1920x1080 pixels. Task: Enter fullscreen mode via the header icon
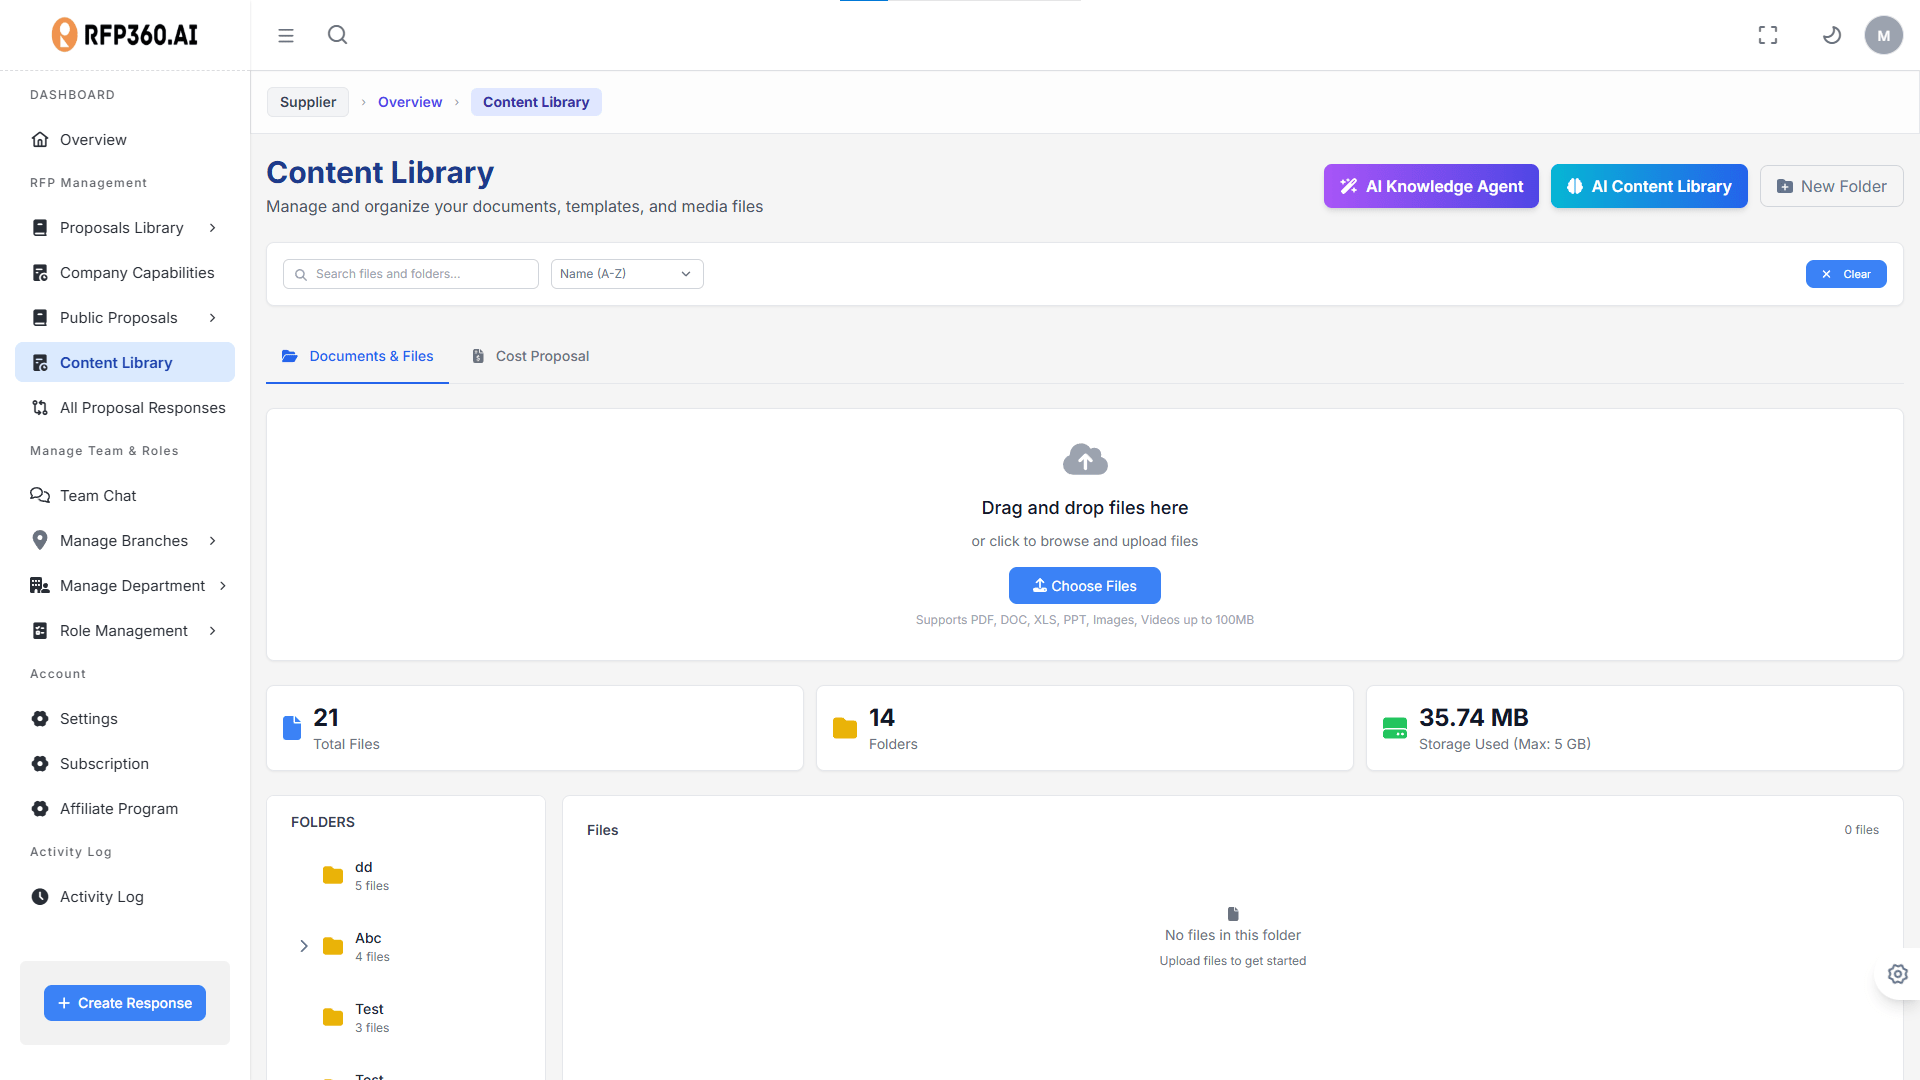pyautogui.click(x=1768, y=35)
